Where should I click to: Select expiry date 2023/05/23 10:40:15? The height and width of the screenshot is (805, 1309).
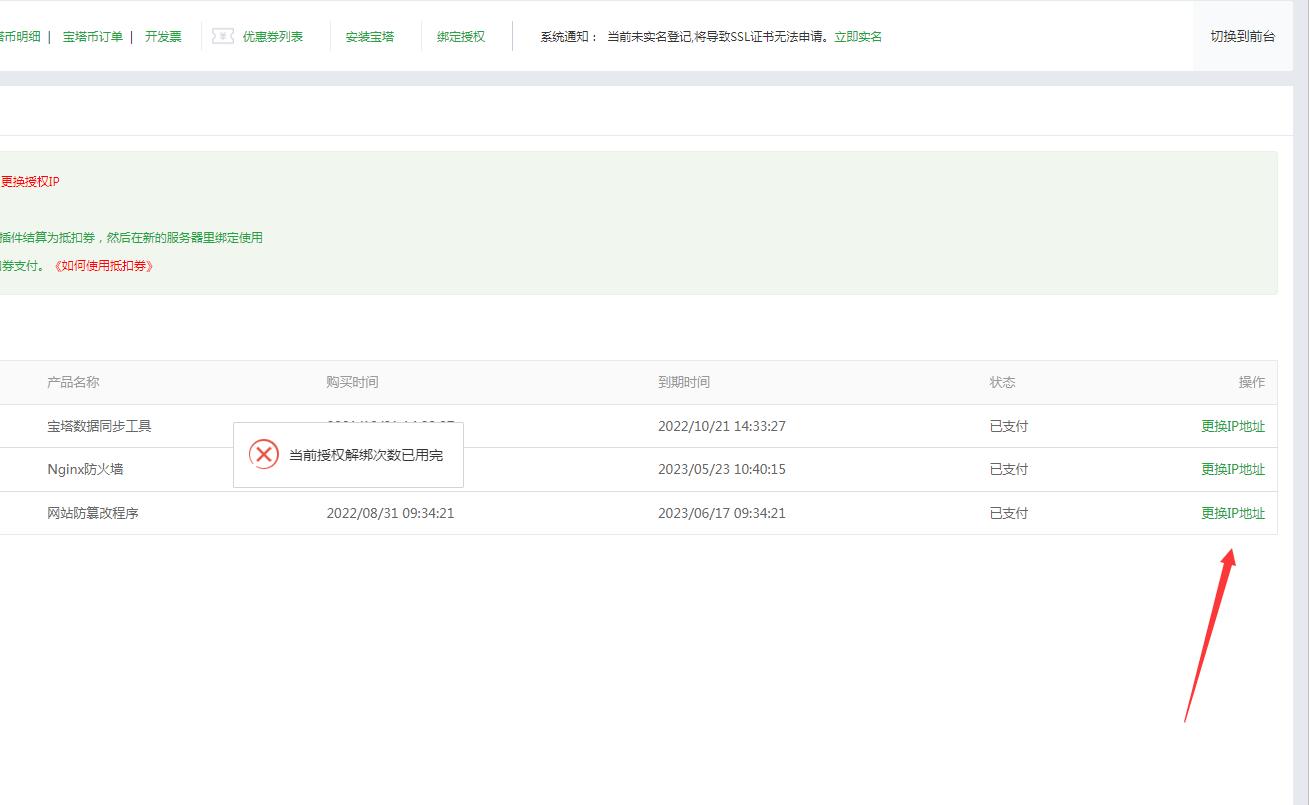click(x=722, y=469)
